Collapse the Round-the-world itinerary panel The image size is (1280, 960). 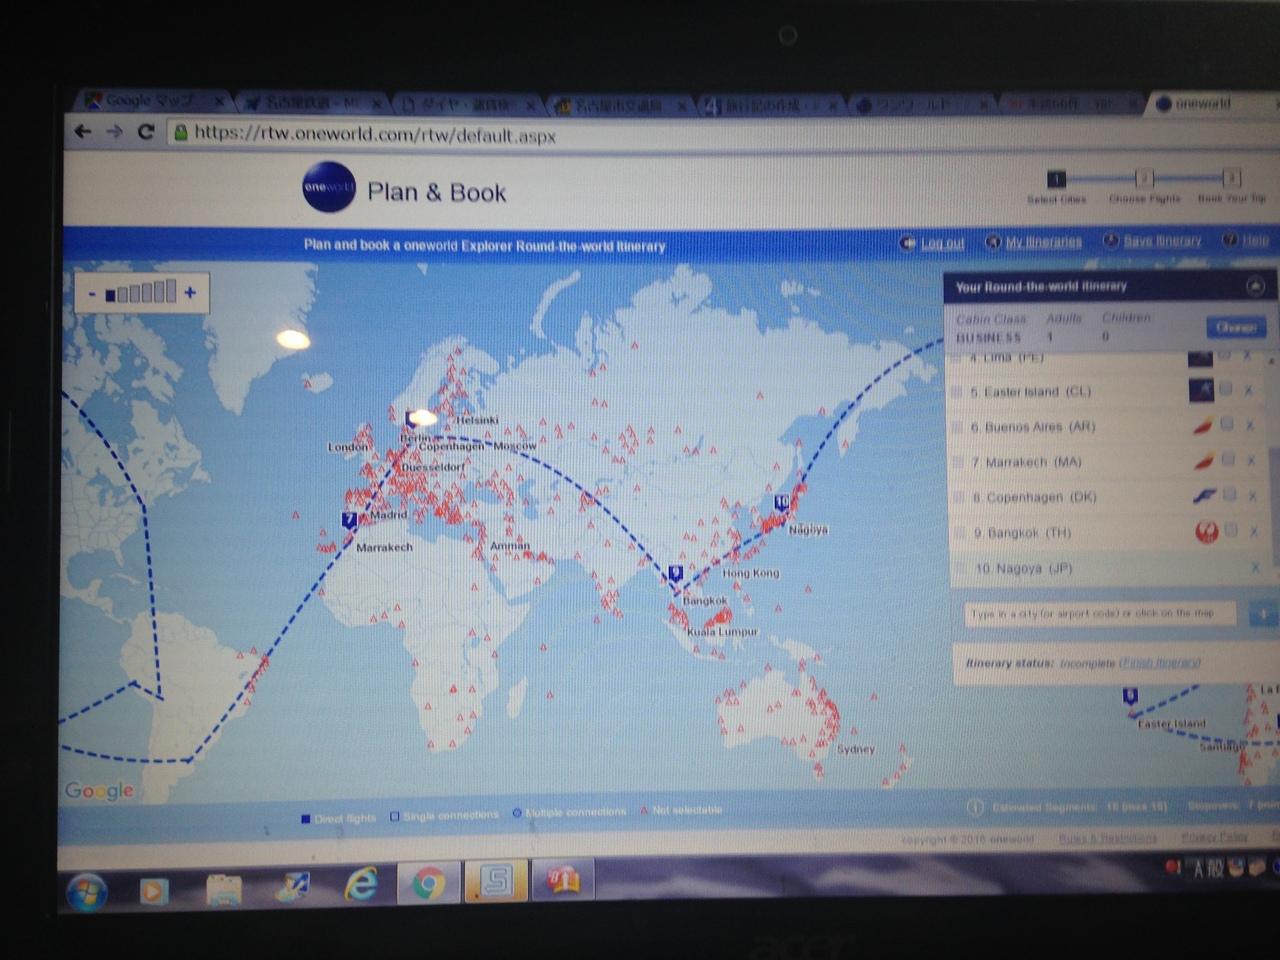point(1255,286)
